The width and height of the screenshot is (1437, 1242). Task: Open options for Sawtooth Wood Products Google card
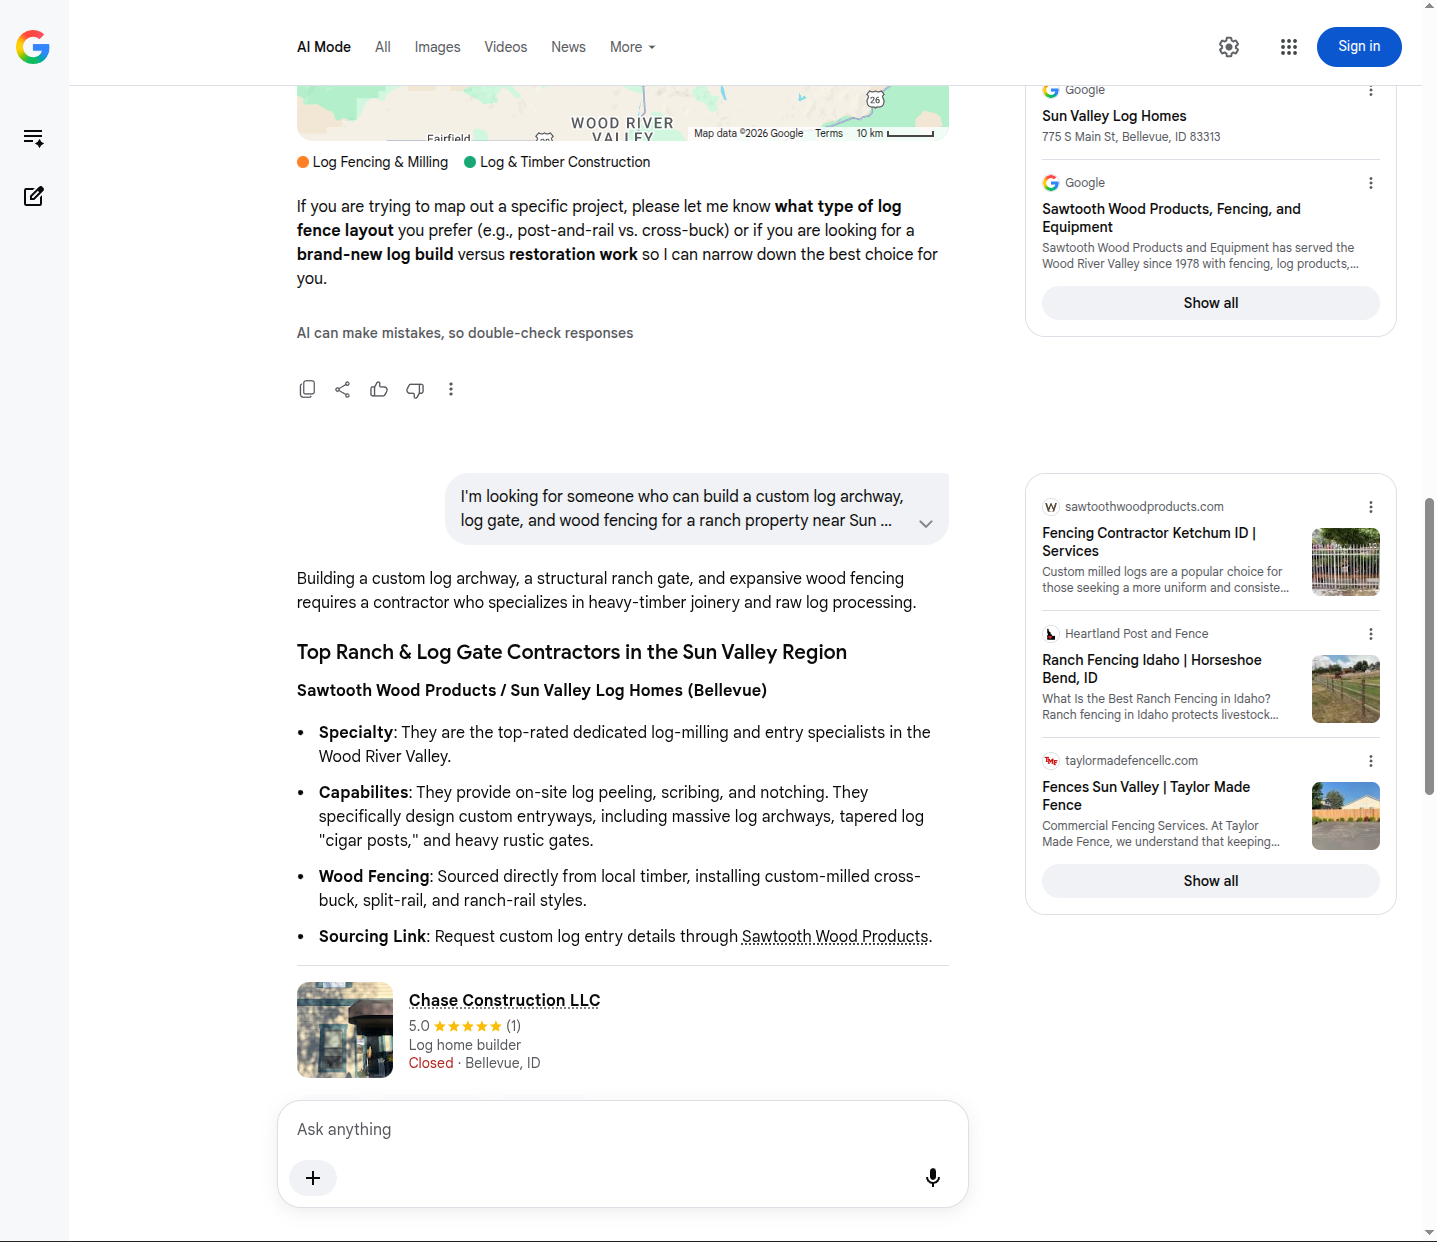tap(1371, 183)
